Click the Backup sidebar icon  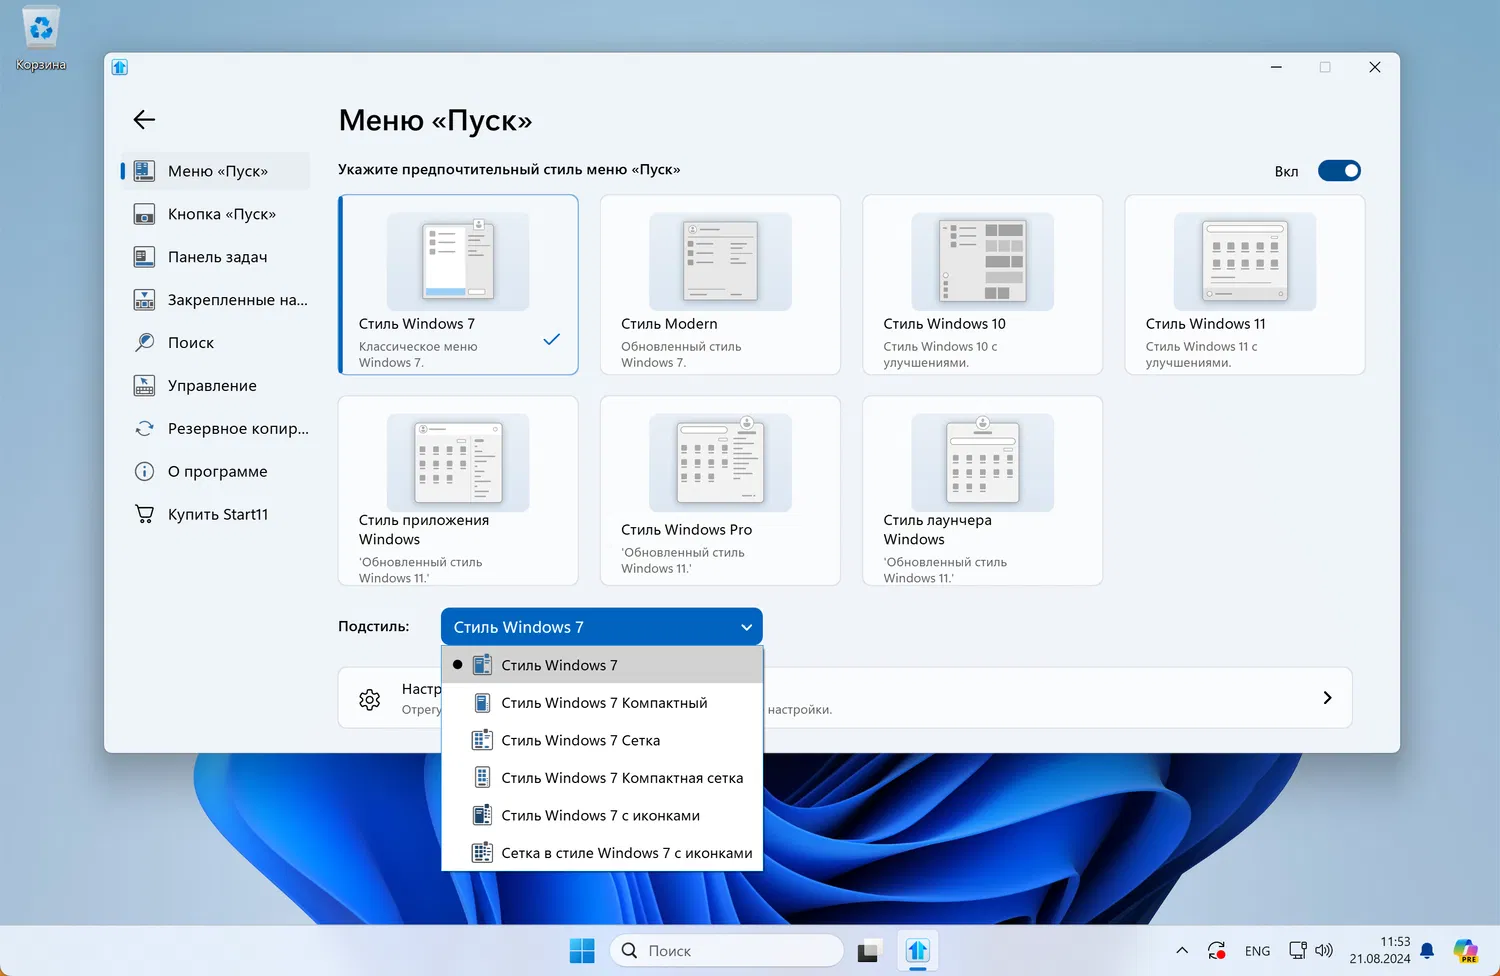[144, 429]
